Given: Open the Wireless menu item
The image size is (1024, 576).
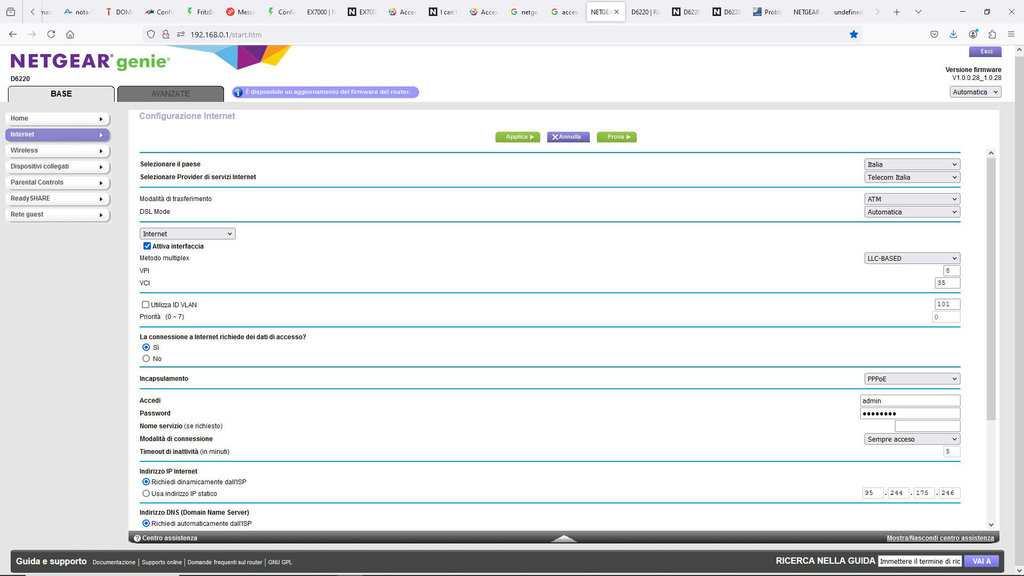Looking at the screenshot, I should click(x=57, y=151).
